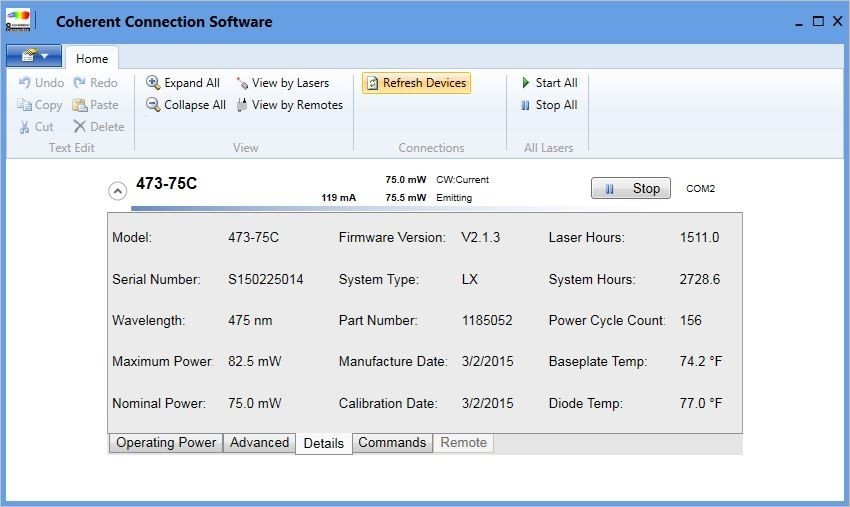The width and height of the screenshot is (850, 507).
Task: Click the Cut scissors icon
Action: pyautogui.click(x=24, y=127)
